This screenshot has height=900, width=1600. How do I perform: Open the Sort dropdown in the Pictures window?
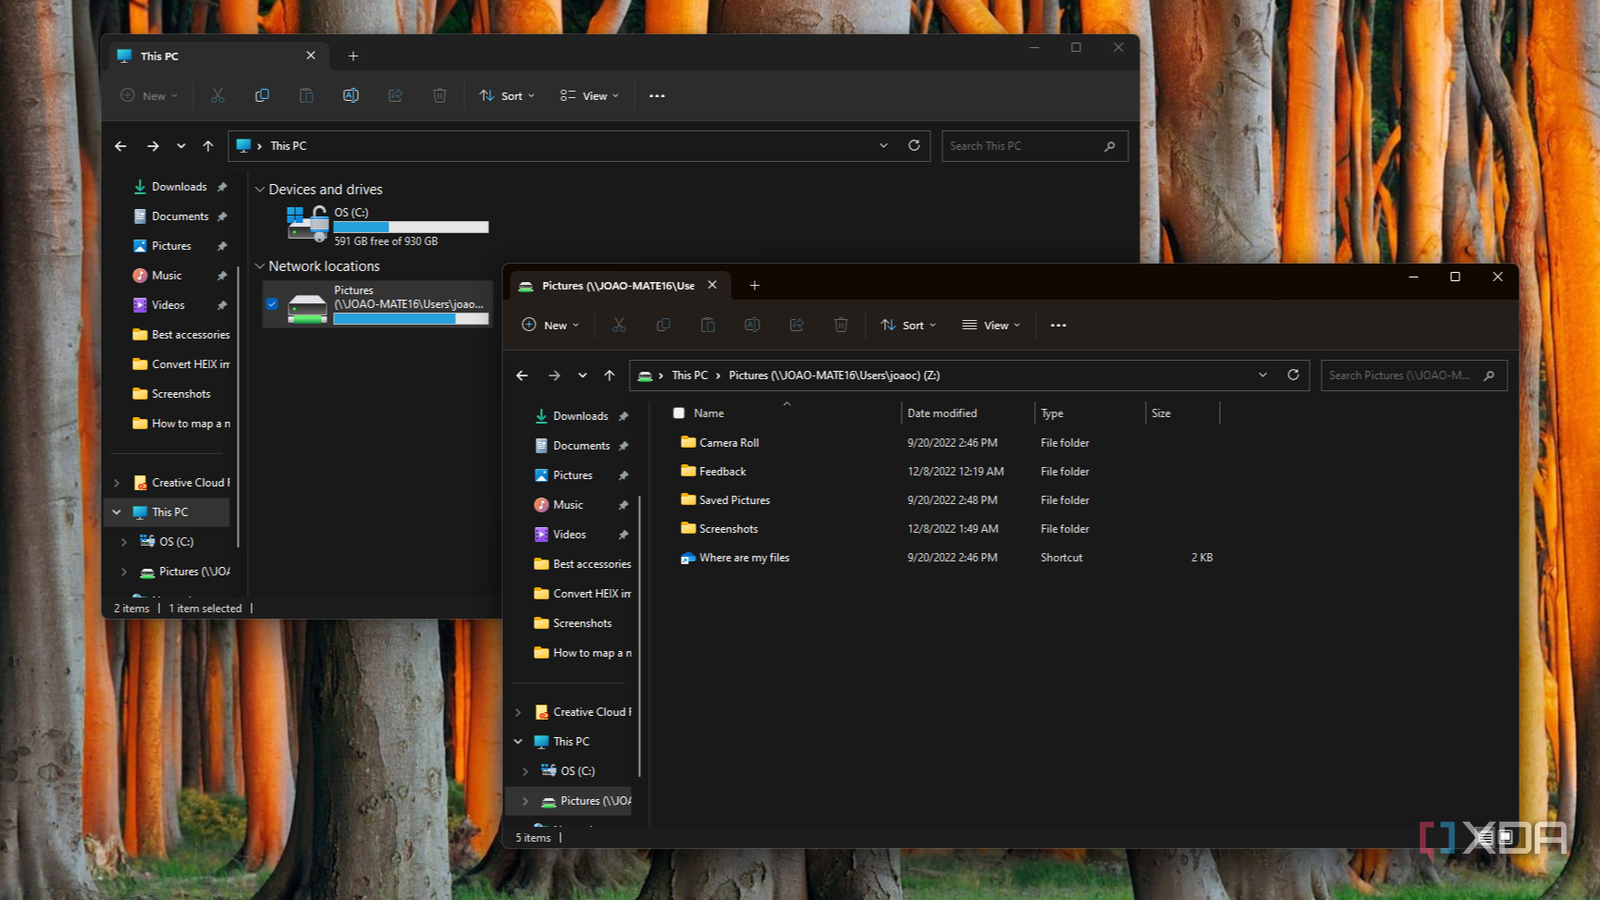point(906,325)
